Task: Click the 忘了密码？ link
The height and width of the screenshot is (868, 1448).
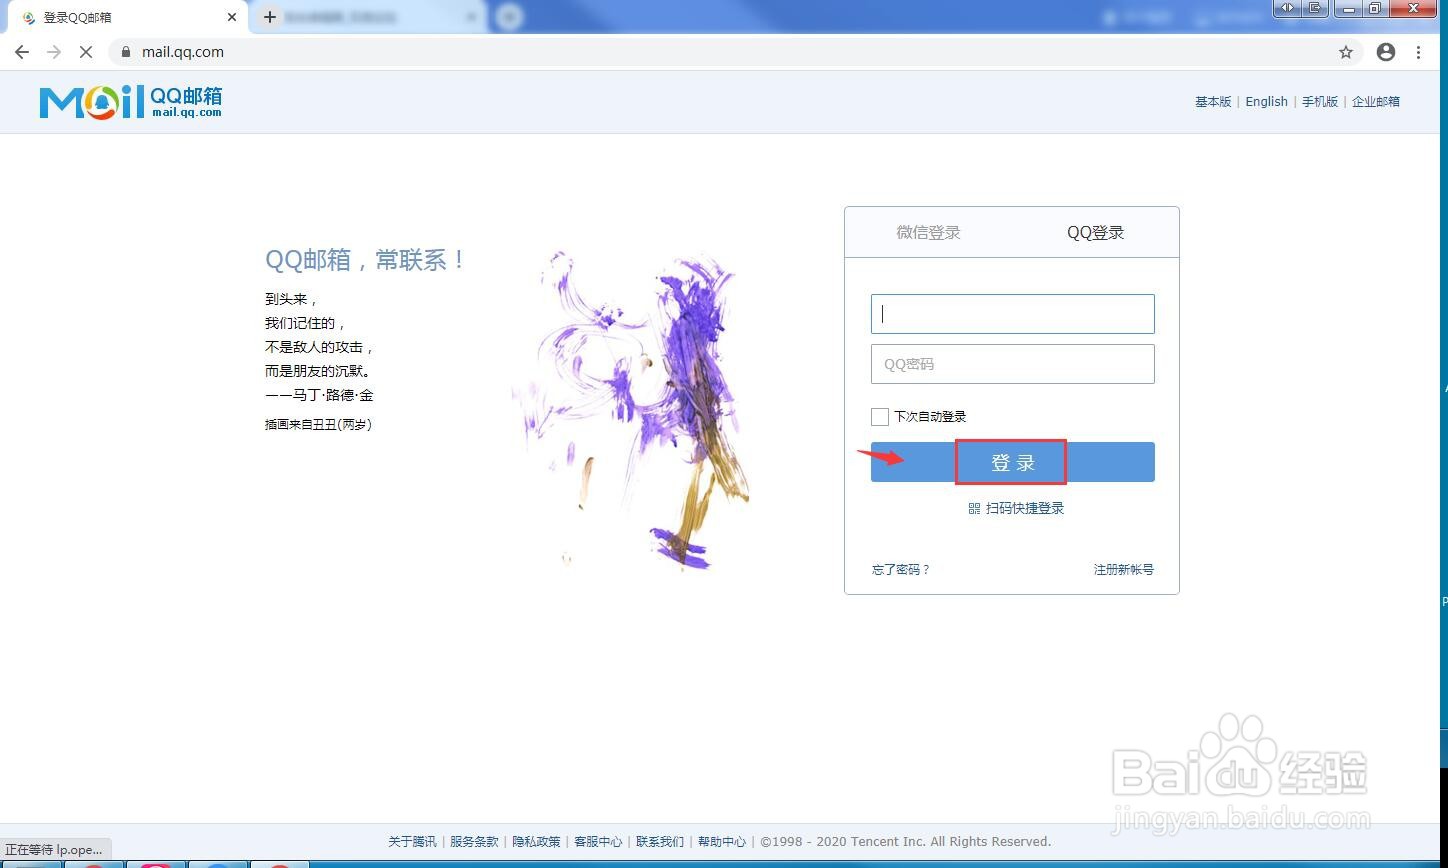Action: click(901, 569)
